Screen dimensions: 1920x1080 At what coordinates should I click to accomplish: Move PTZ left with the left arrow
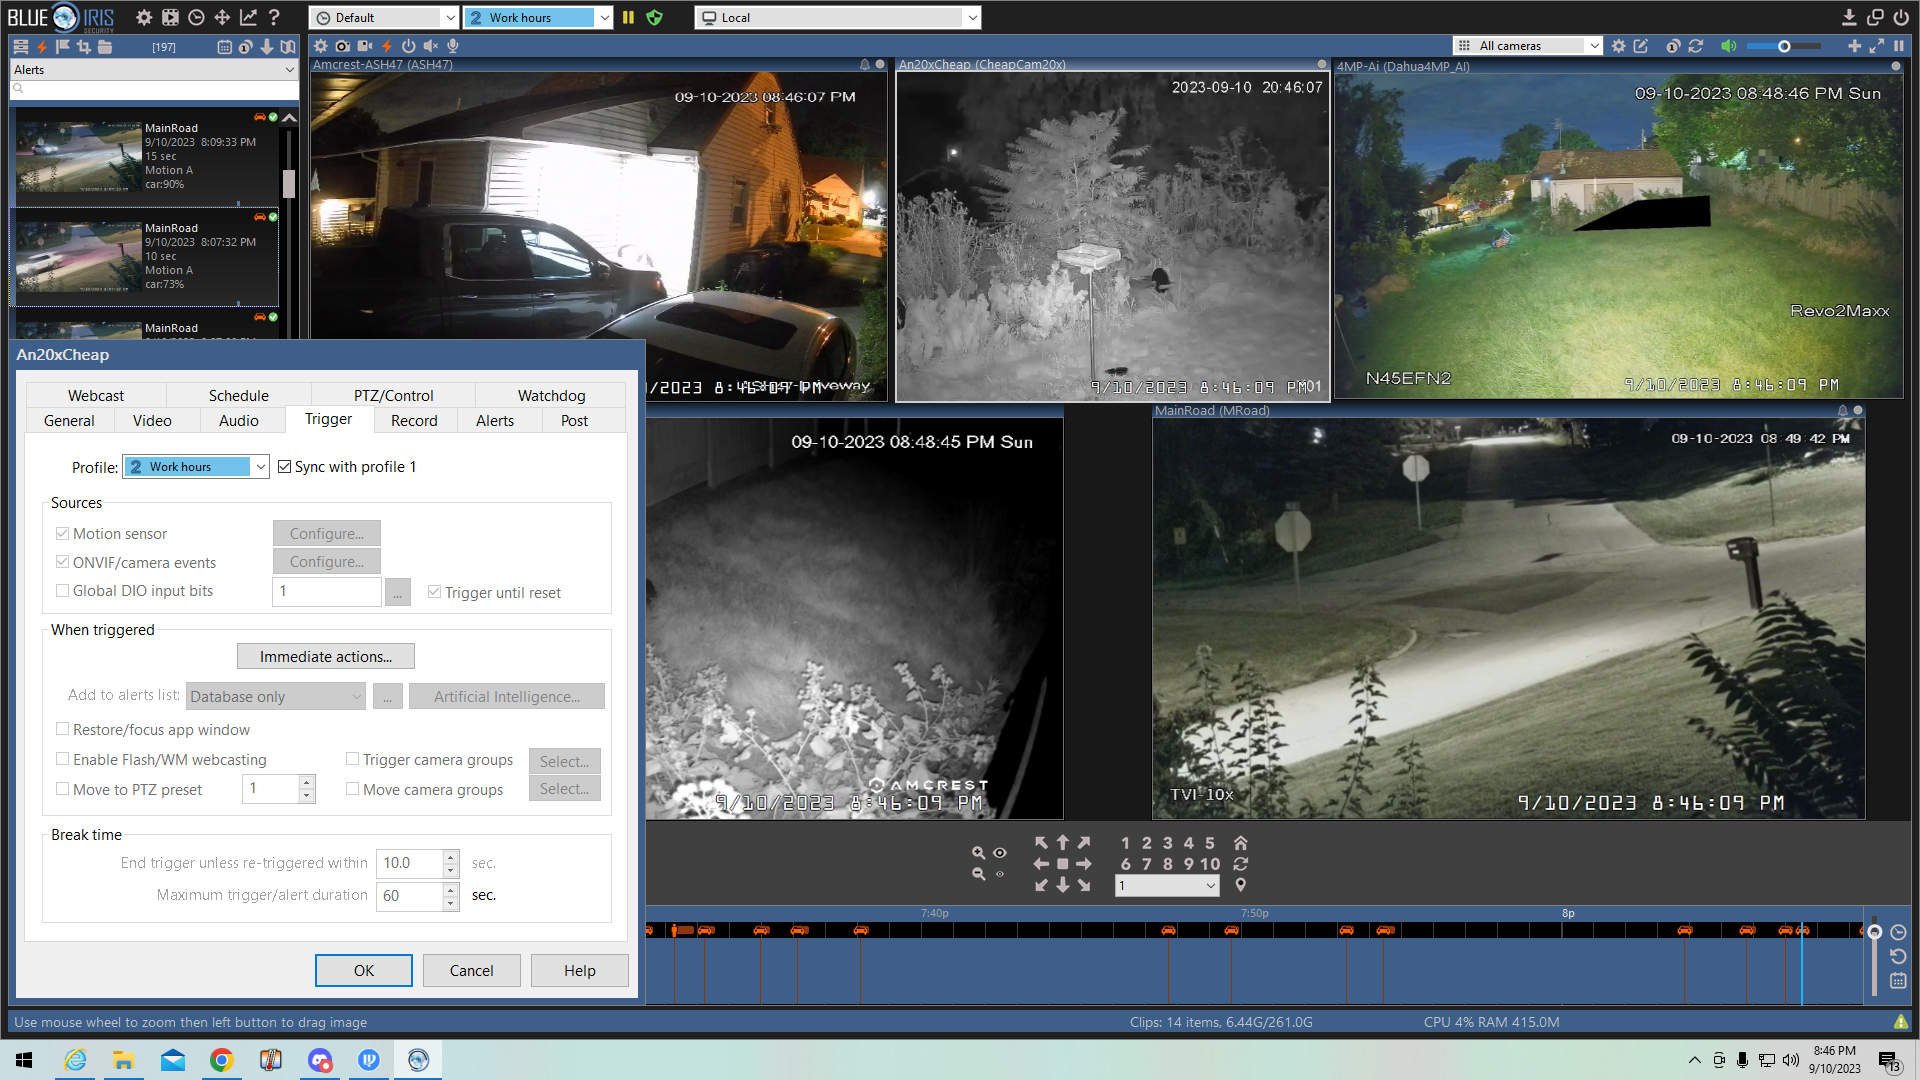[x=1041, y=864]
